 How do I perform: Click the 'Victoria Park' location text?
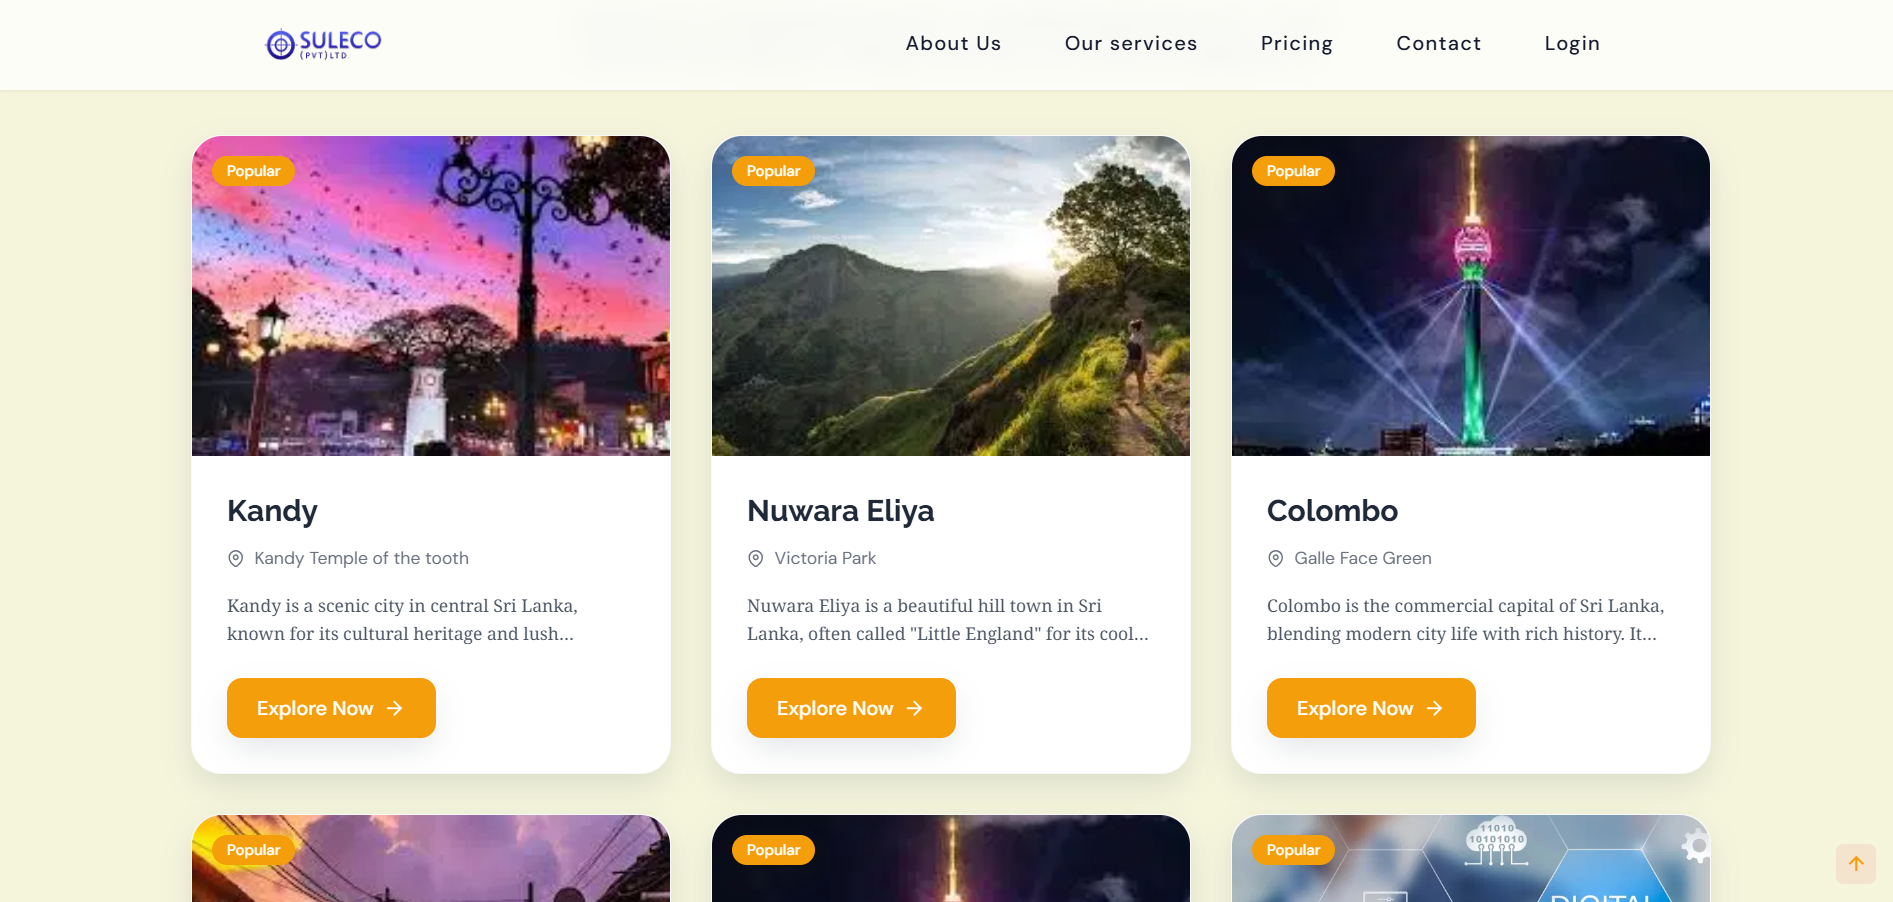(x=825, y=558)
